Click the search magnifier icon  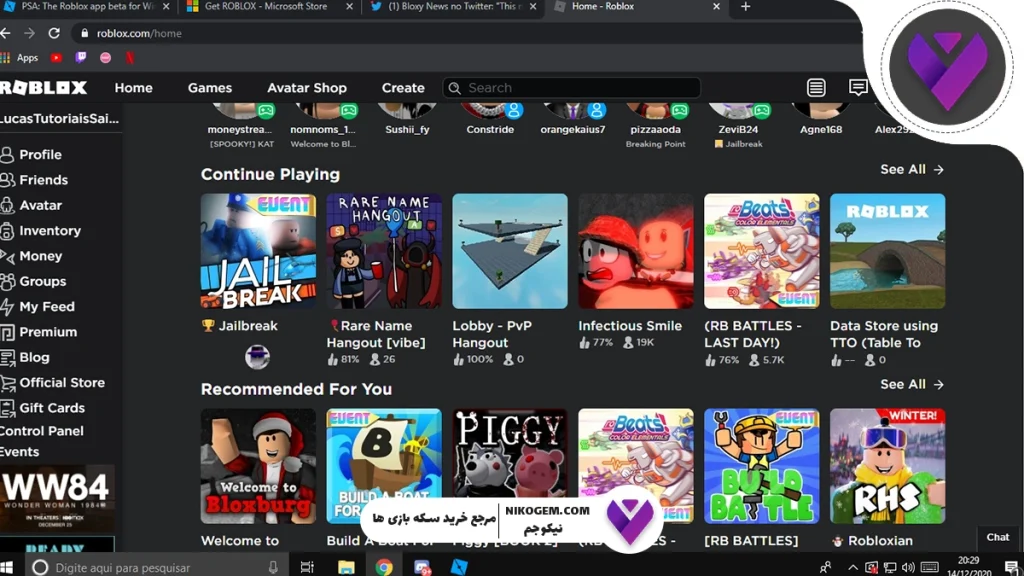point(455,88)
